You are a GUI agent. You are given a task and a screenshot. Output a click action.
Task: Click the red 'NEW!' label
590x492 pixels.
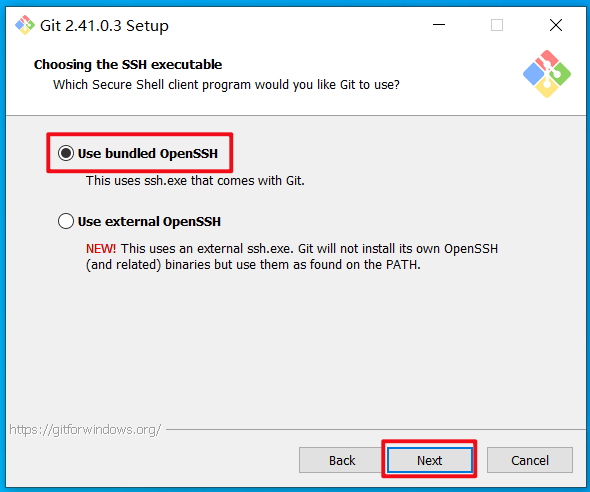(101, 249)
